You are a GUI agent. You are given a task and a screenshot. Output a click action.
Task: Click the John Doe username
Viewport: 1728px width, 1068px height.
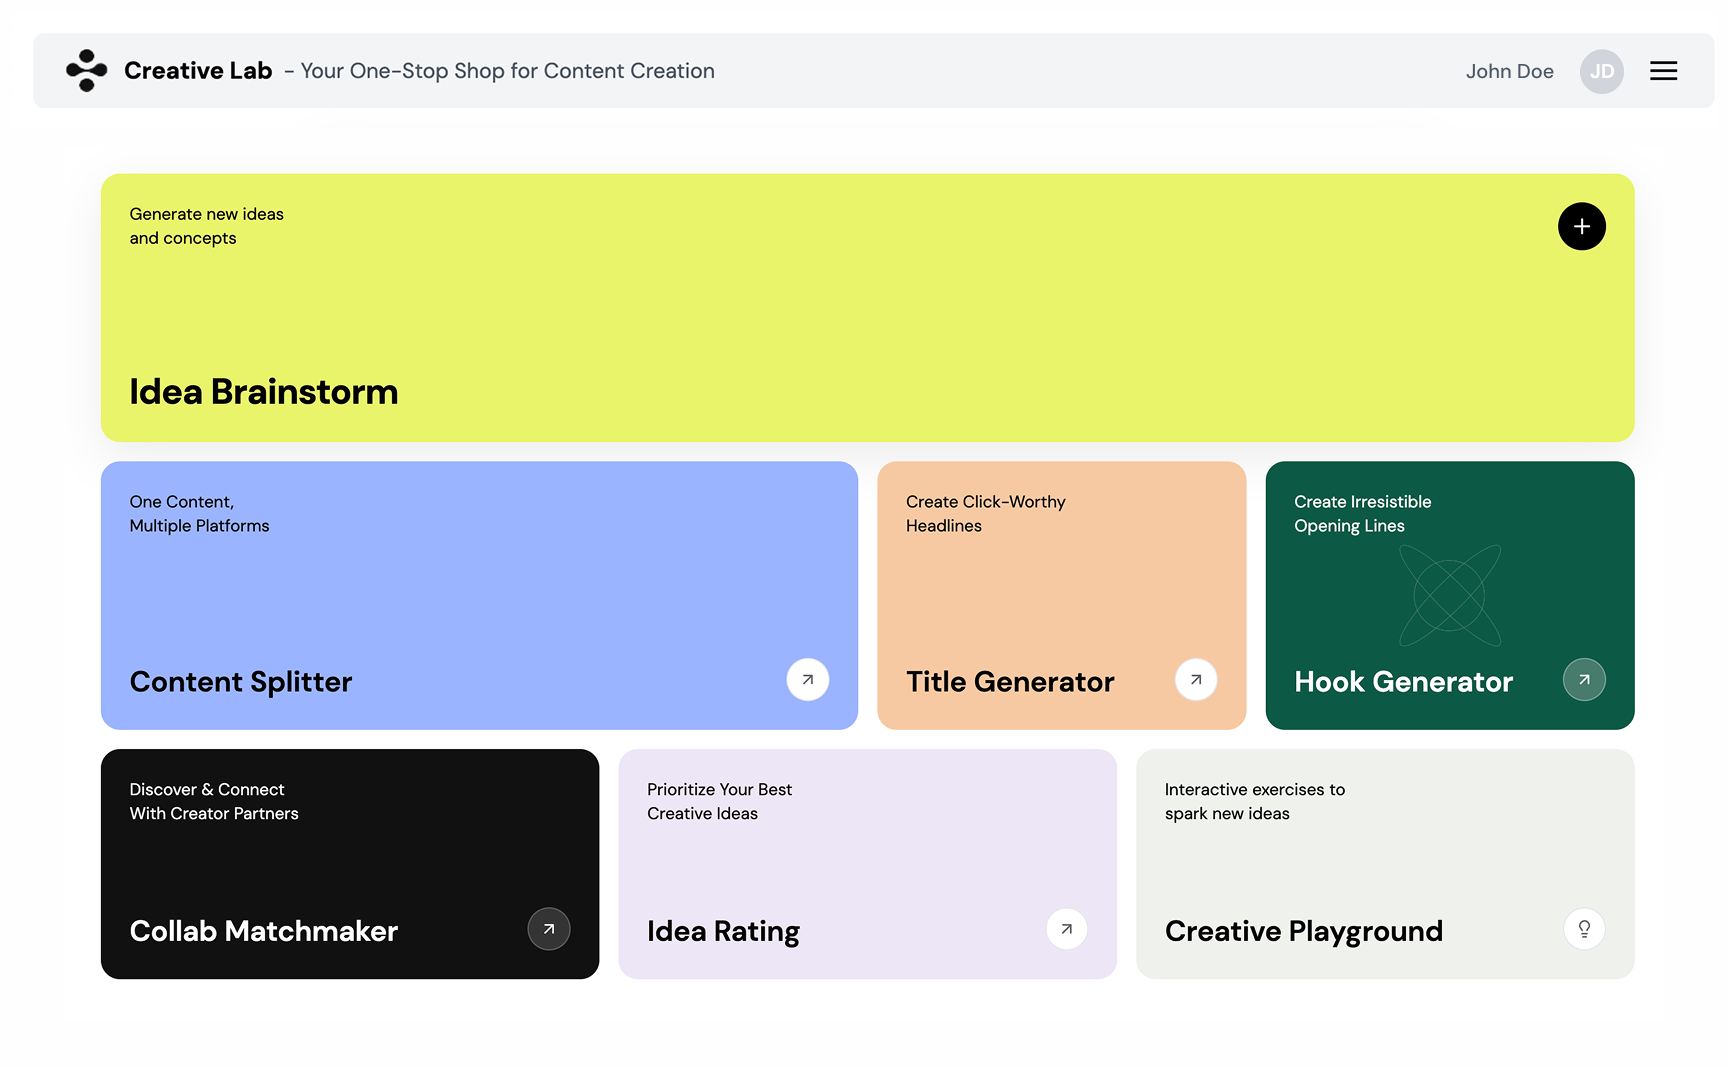pyautogui.click(x=1509, y=72)
